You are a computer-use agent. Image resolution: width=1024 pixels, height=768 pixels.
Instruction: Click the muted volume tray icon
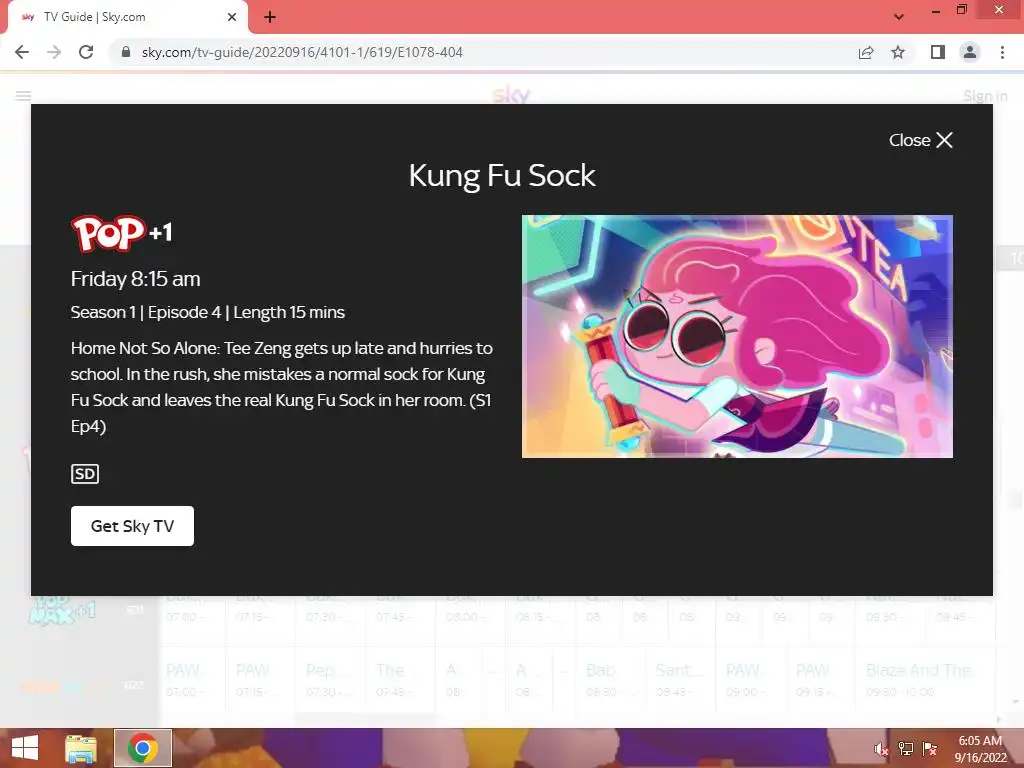[x=881, y=749]
